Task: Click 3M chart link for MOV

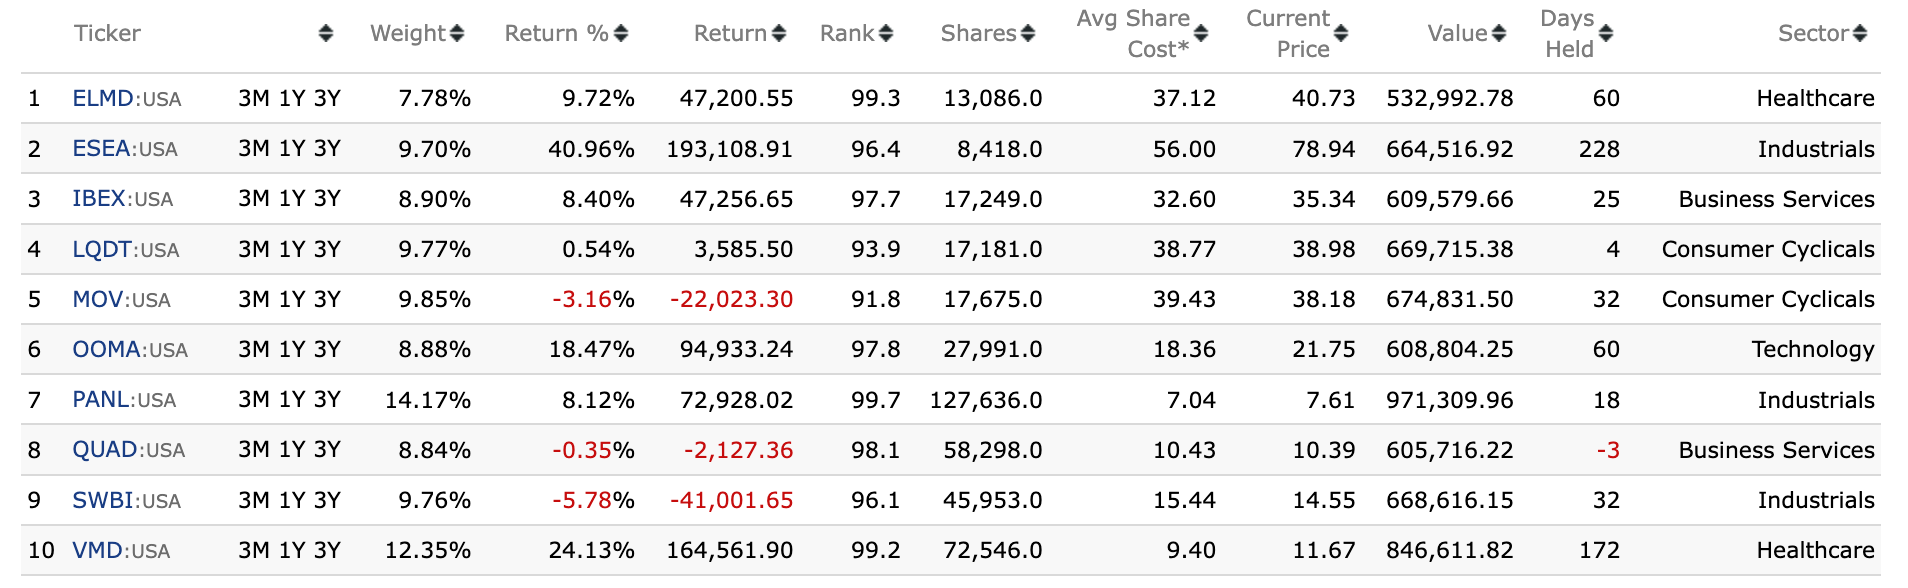Action: pyautogui.click(x=254, y=299)
